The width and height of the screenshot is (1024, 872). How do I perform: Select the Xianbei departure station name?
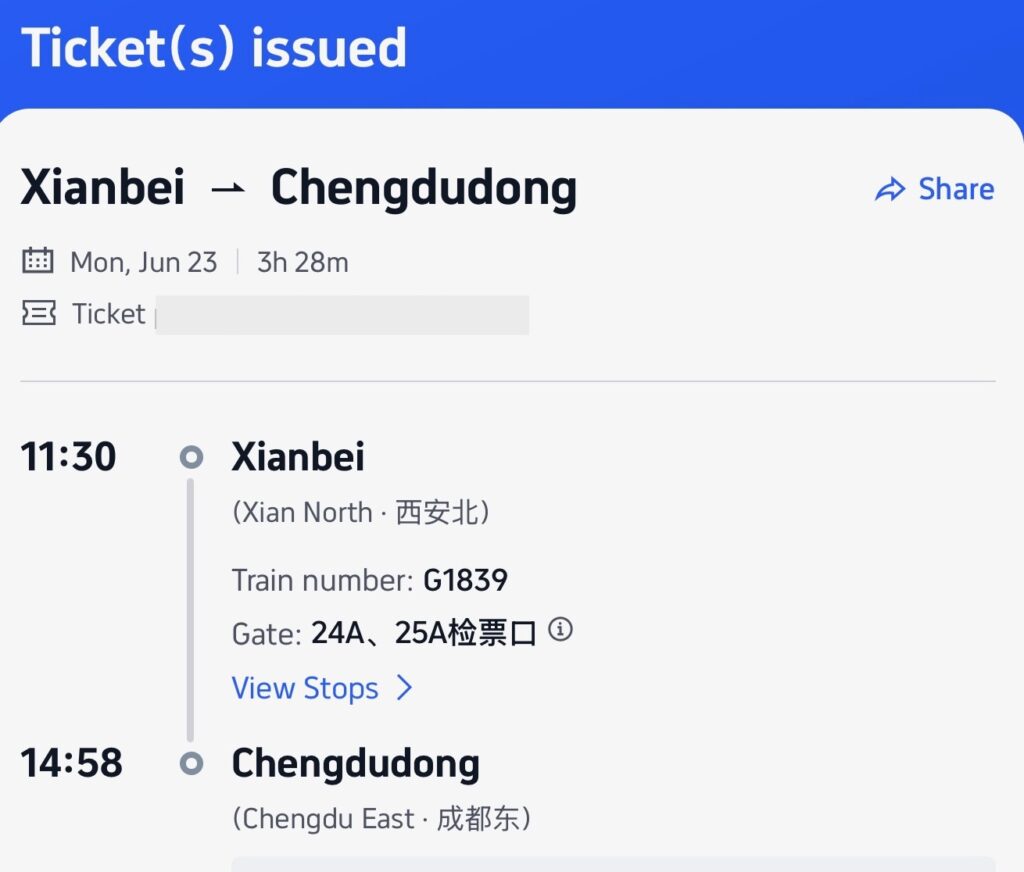pyautogui.click(x=298, y=457)
